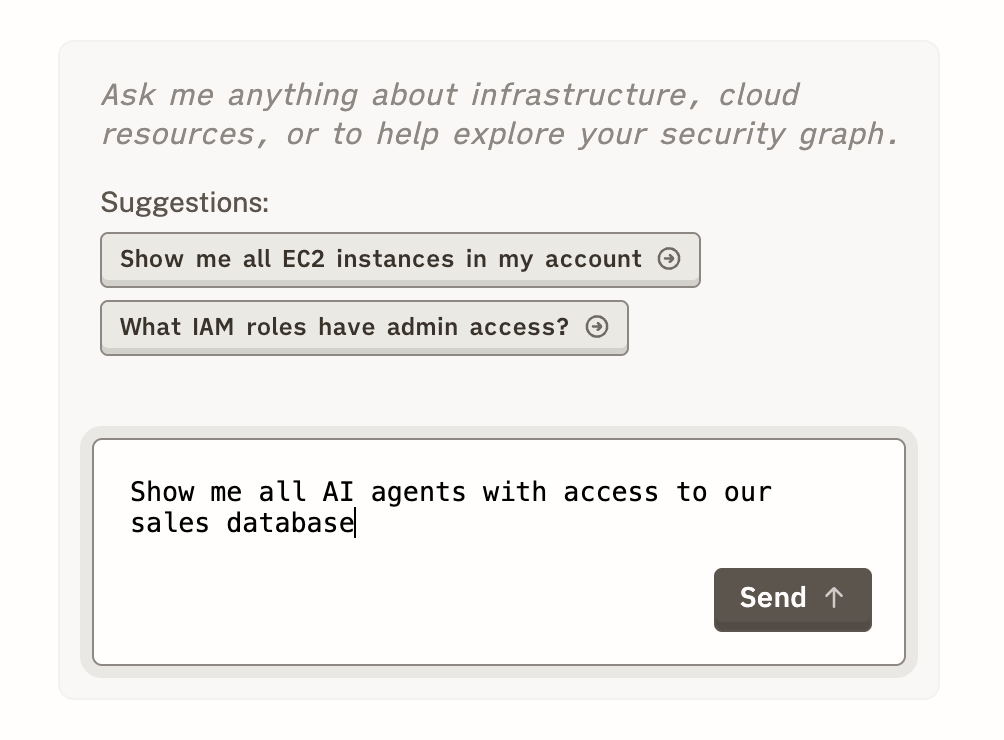1004x740 pixels.
Task: Place cursor after the word "database"
Action: point(355,523)
